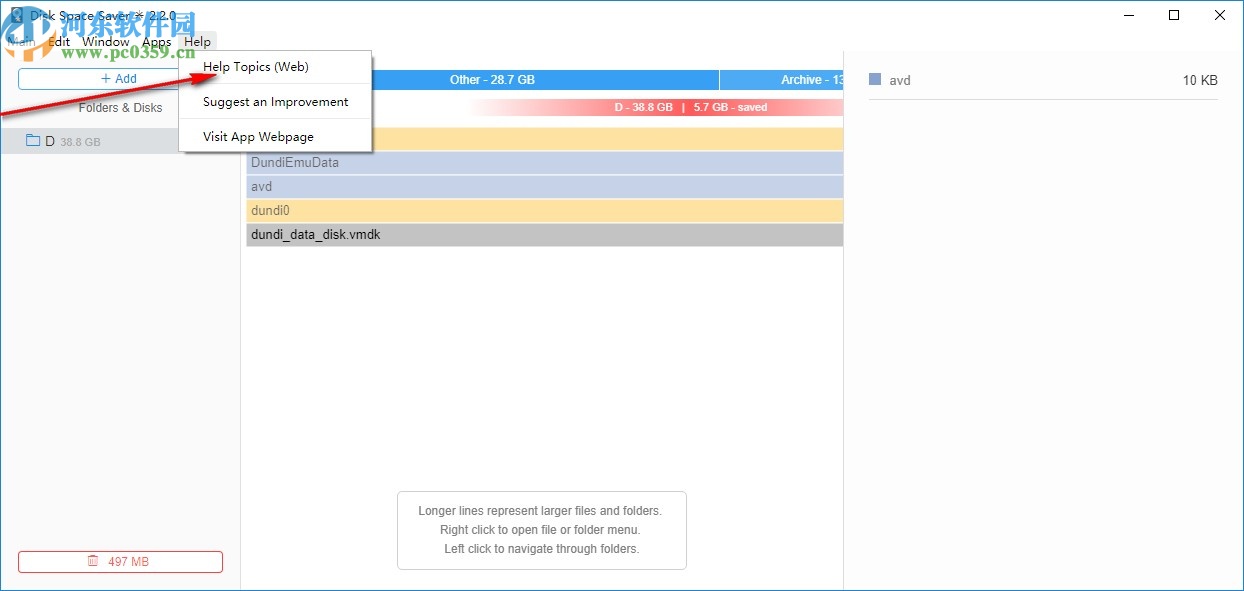Open the DundiEmuData folder row

[x=545, y=163]
